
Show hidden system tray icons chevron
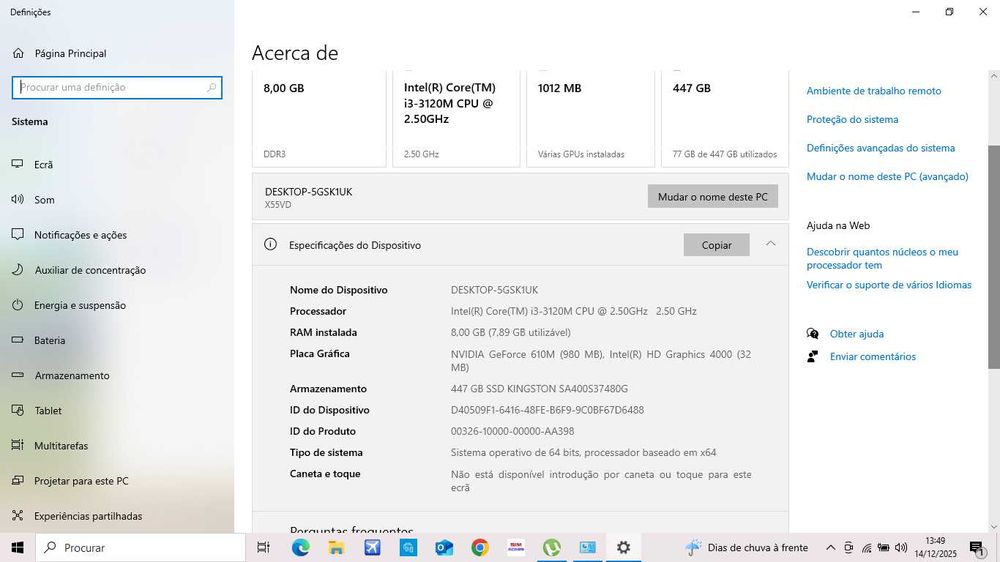pos(830,547)
